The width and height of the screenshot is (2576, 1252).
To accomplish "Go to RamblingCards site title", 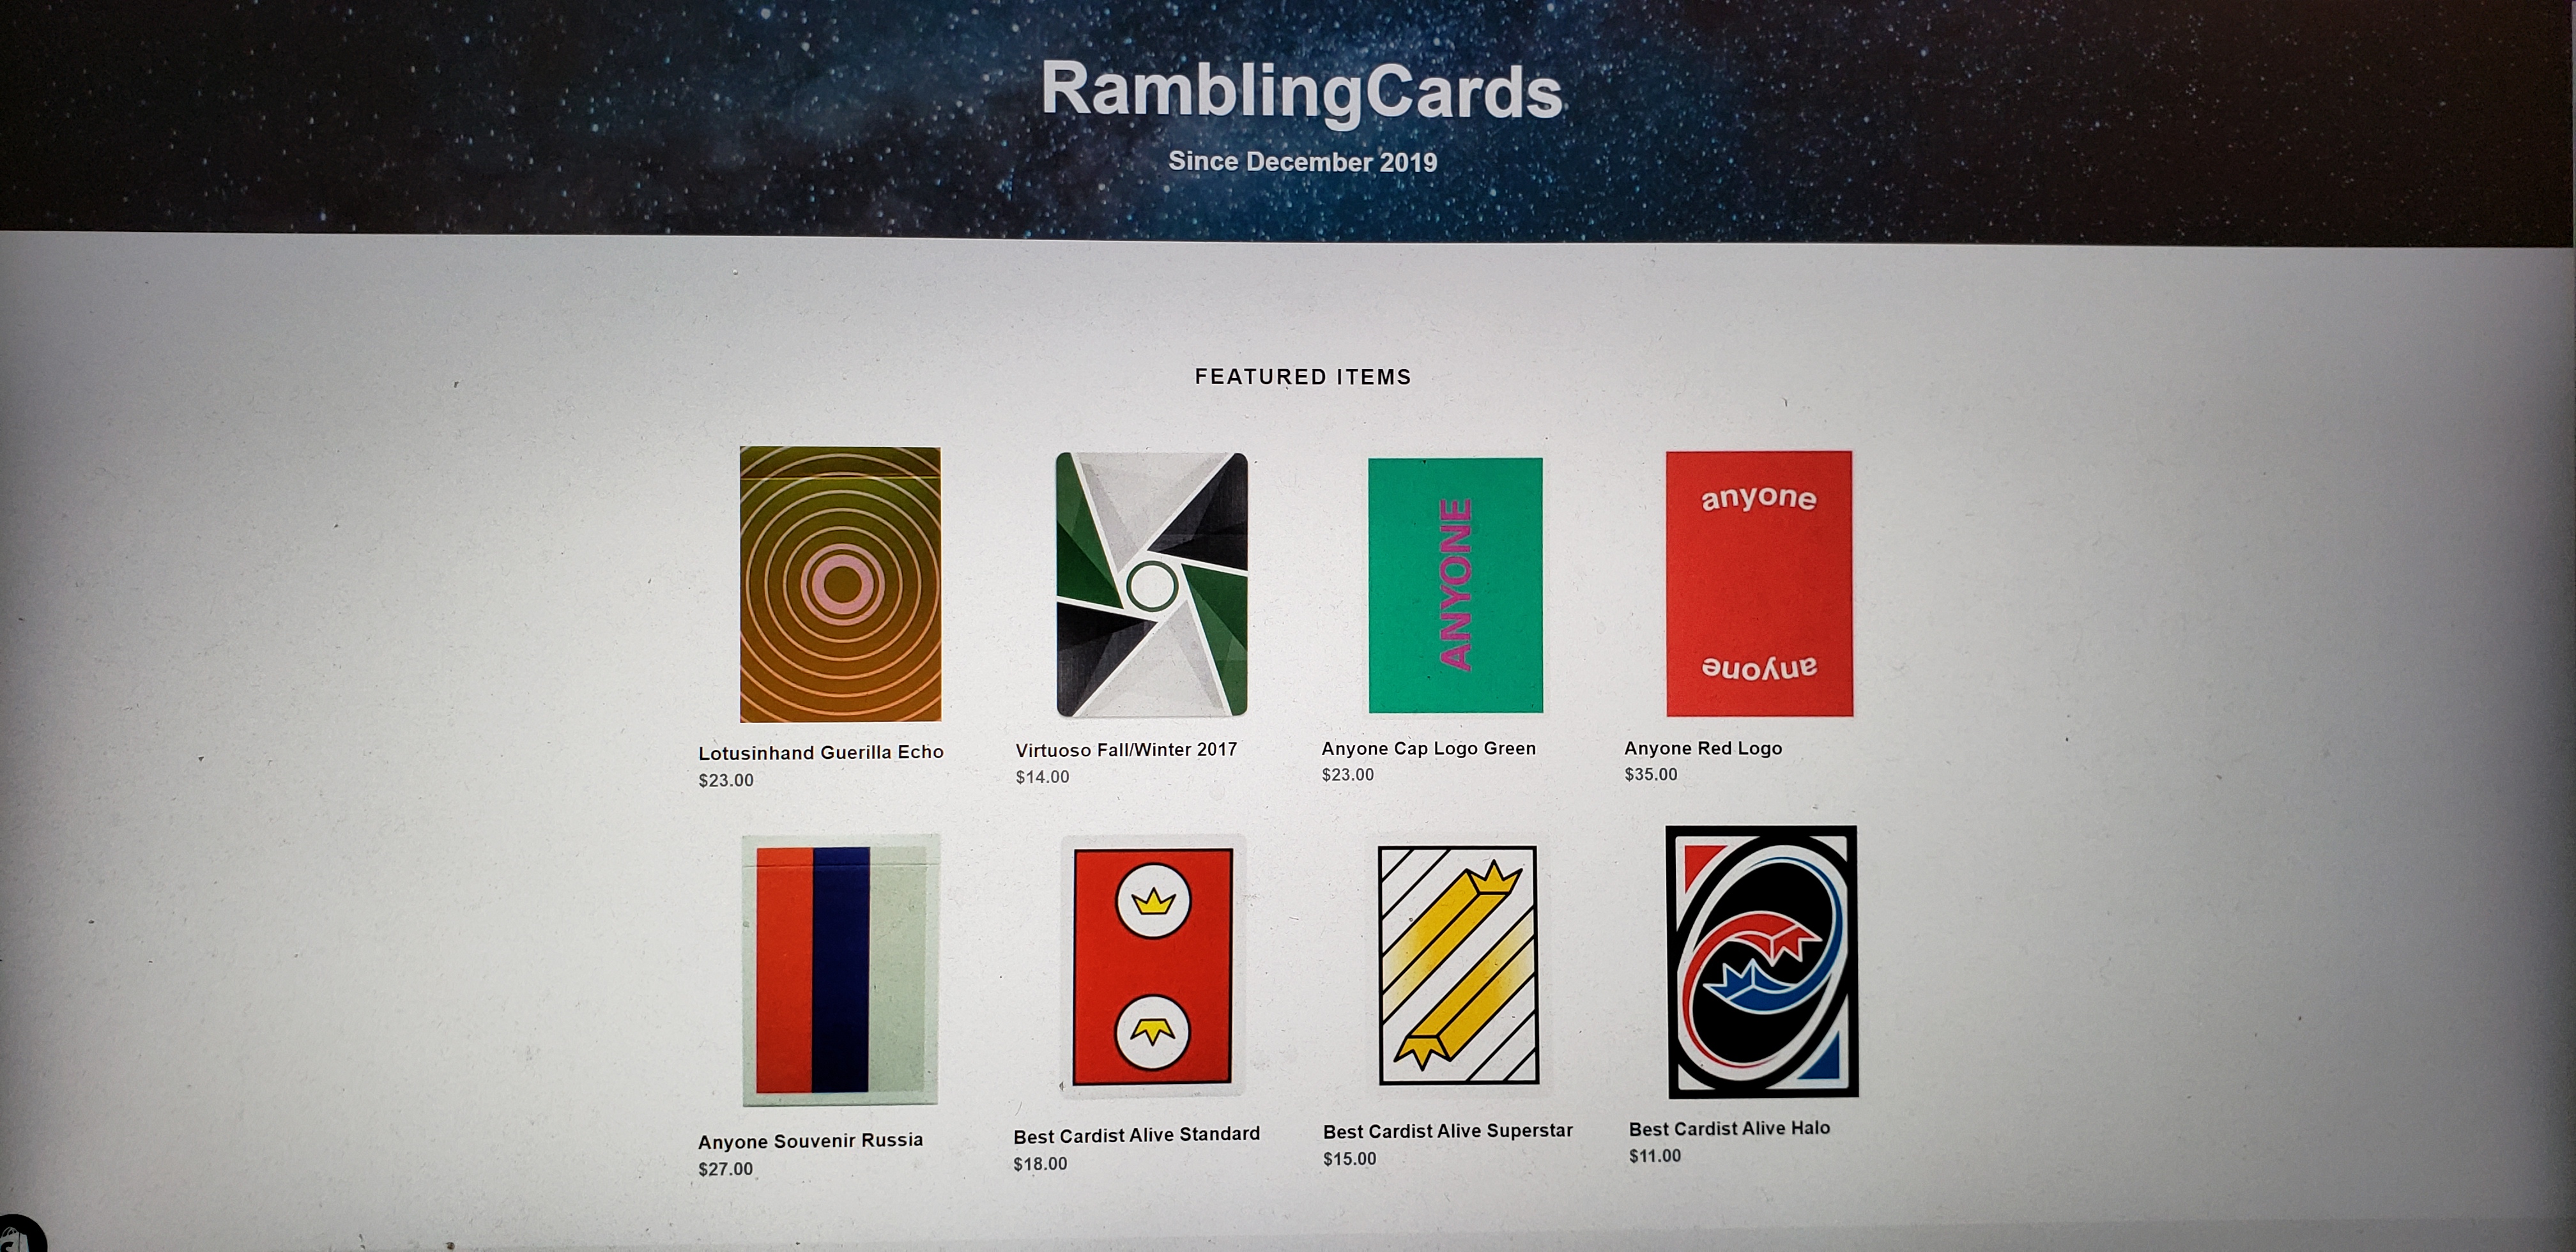I will pyautogui.click(x=1301, y=91).
